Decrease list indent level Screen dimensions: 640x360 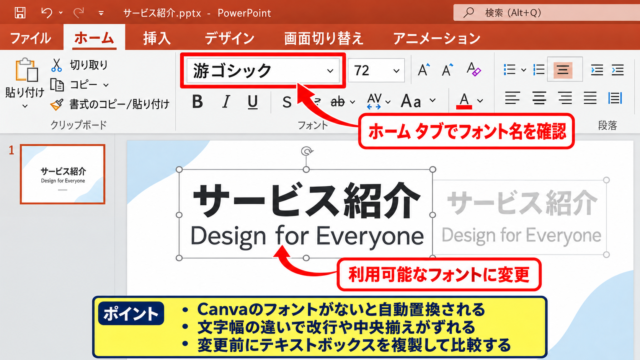(x=597, y=70)
